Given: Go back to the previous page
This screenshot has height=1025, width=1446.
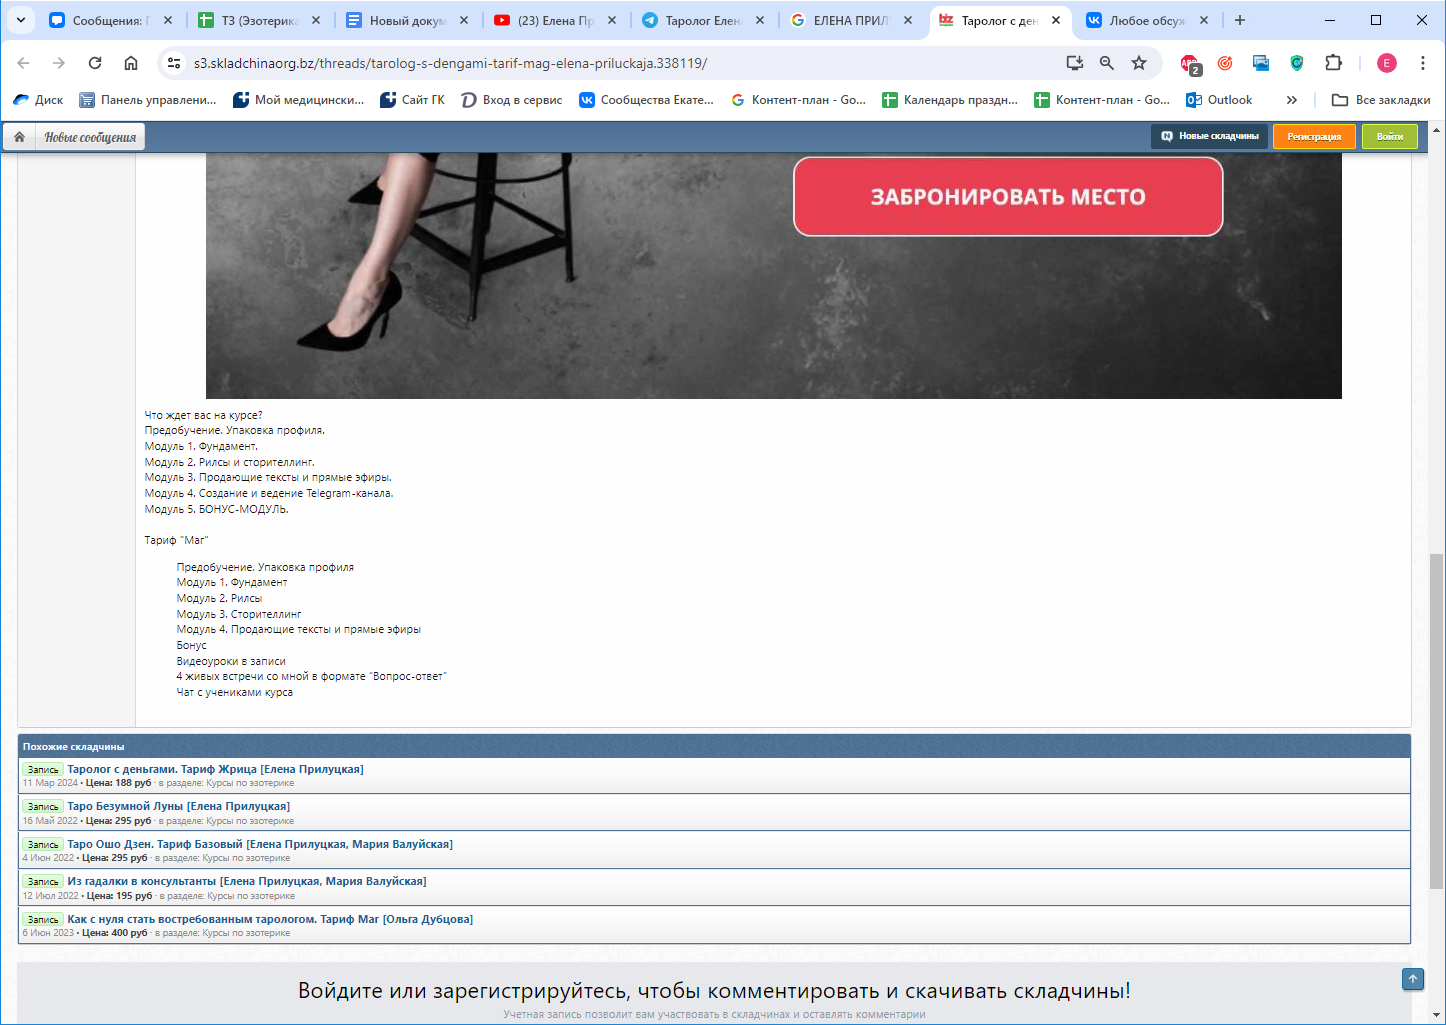Looking at the screenshot, I should click(x=23, y=63).
